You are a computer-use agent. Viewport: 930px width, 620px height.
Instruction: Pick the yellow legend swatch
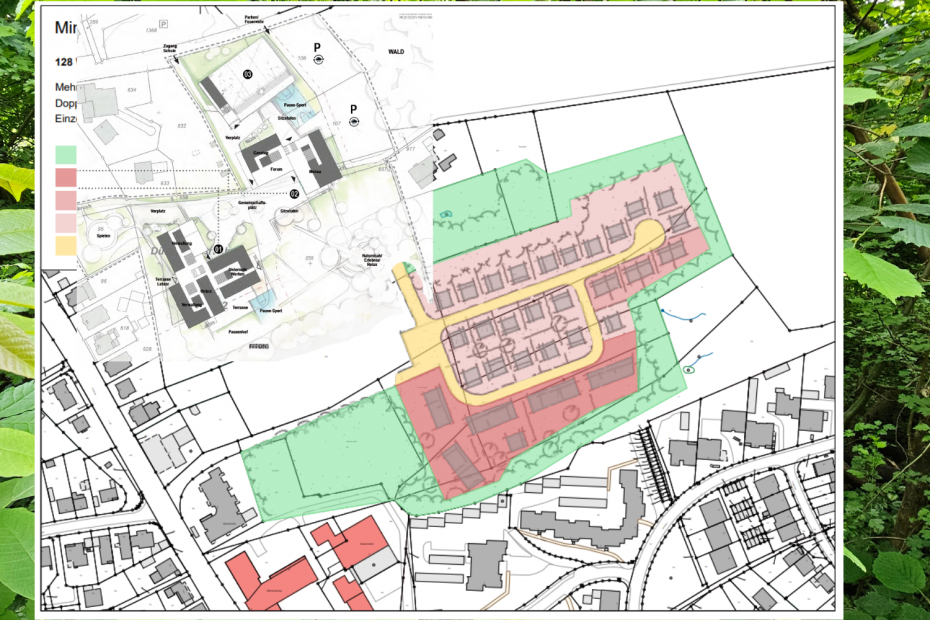tap(66, 244)
